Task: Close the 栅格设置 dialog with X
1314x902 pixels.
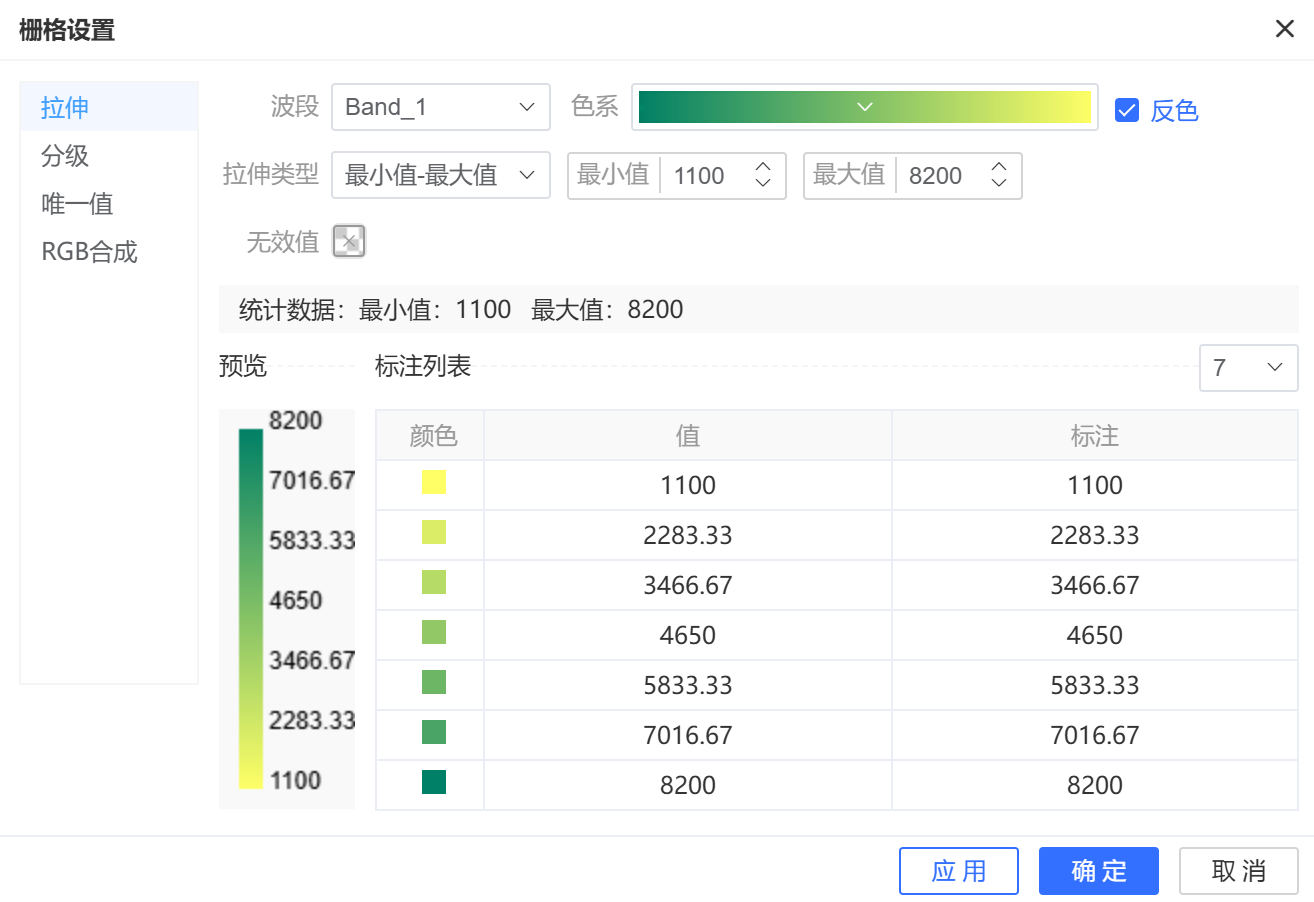Action: [x=1284, y=29]
